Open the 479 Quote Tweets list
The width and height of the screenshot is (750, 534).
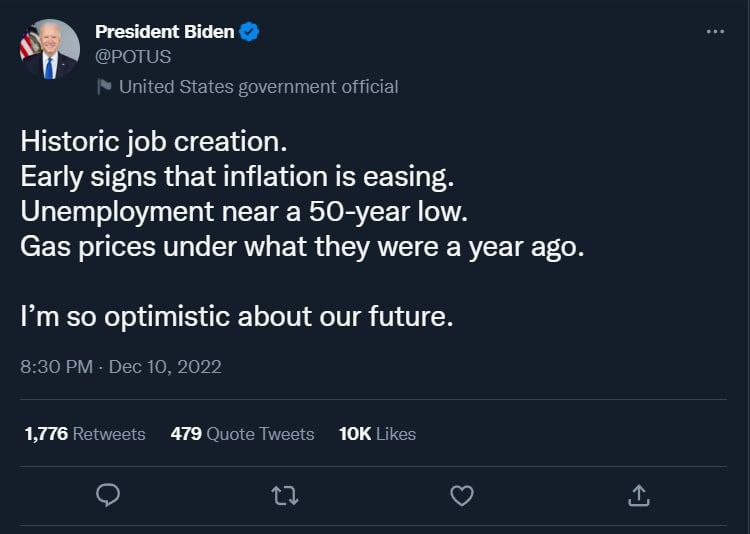click(242, 434)
